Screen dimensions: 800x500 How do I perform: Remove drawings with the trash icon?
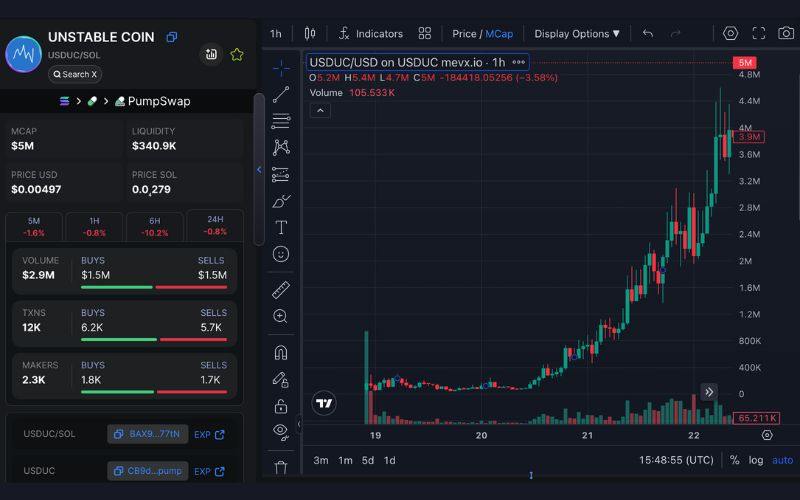[x=281, y=467]
